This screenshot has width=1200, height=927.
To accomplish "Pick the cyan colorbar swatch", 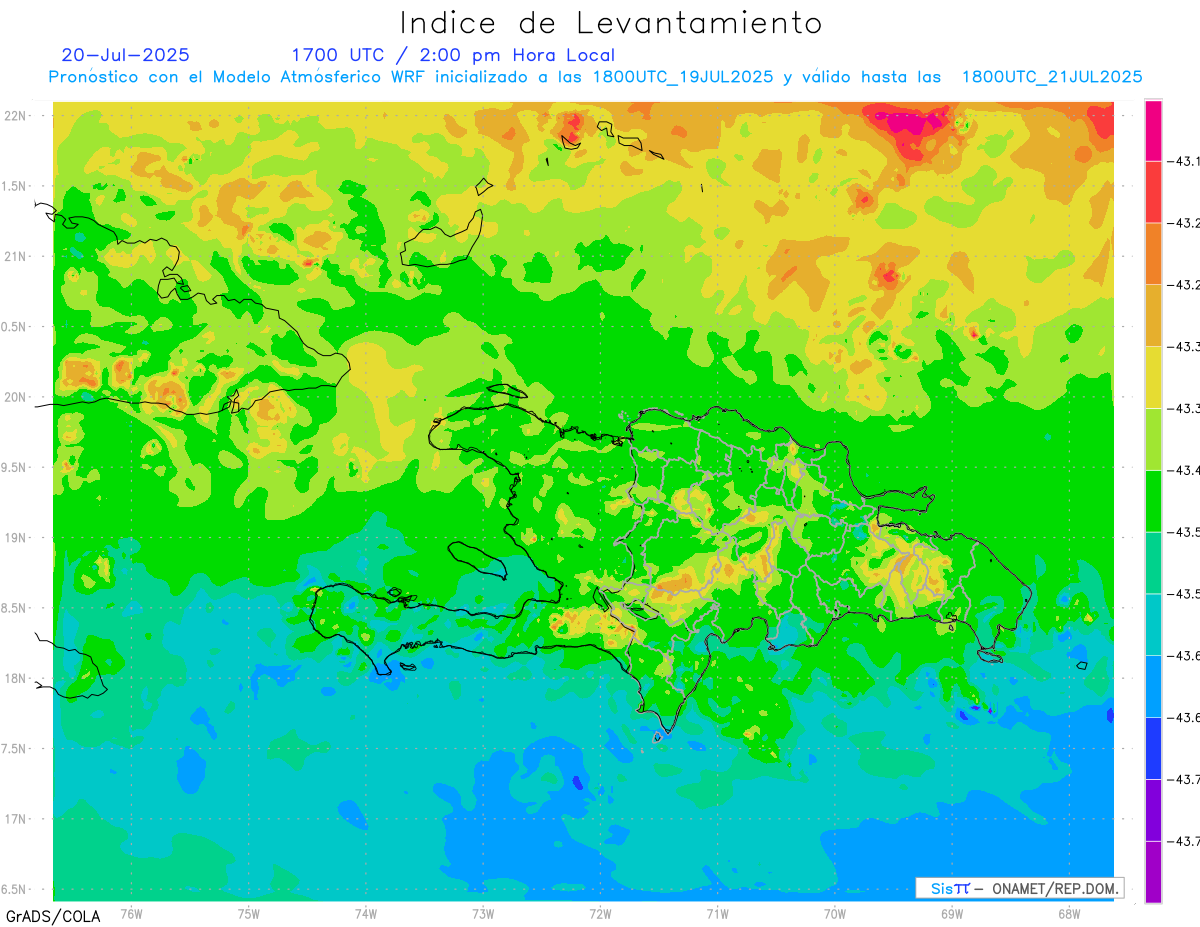I will click(1153, 624).
